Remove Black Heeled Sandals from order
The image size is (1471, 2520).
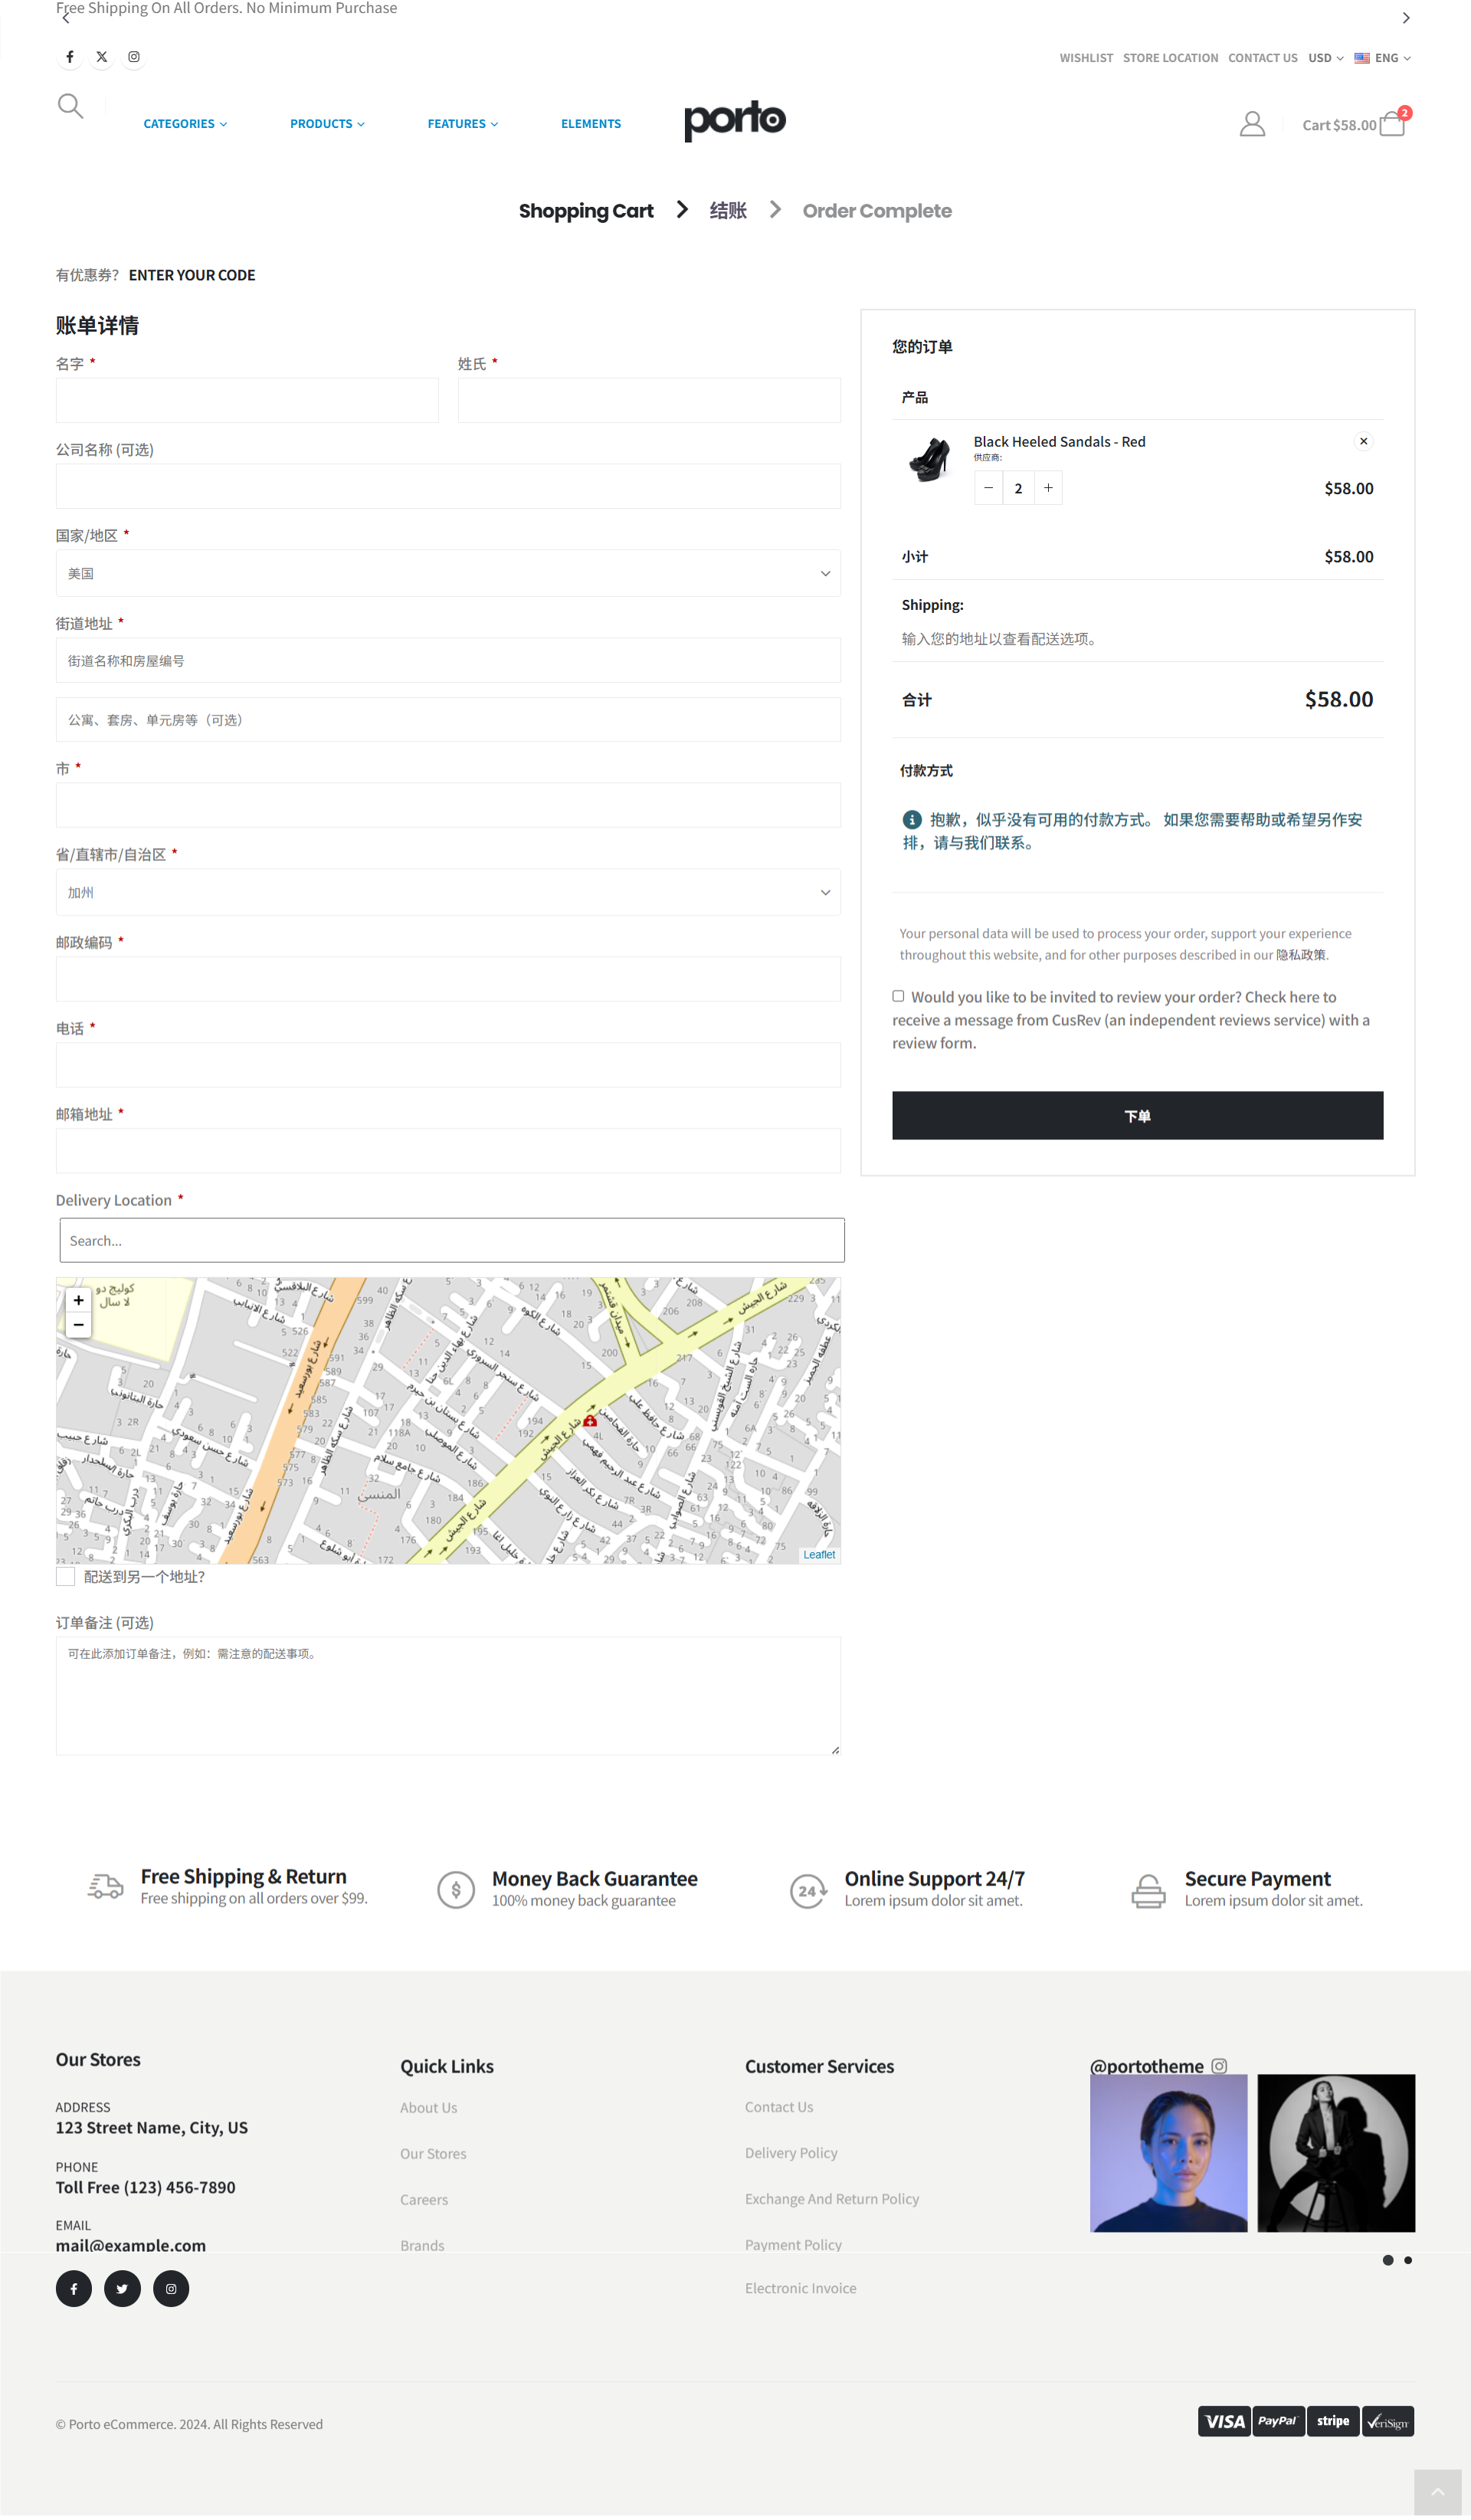click(1363, 441)
